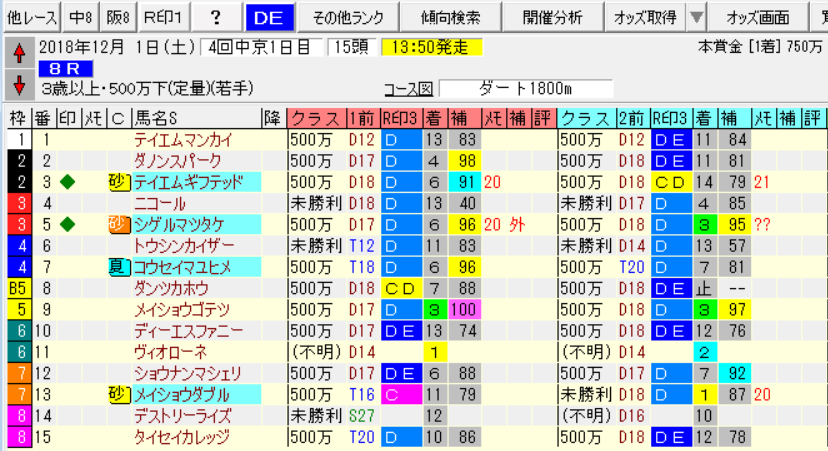
Task: Click the 1前 column header
Action: (x=363, y=118)
